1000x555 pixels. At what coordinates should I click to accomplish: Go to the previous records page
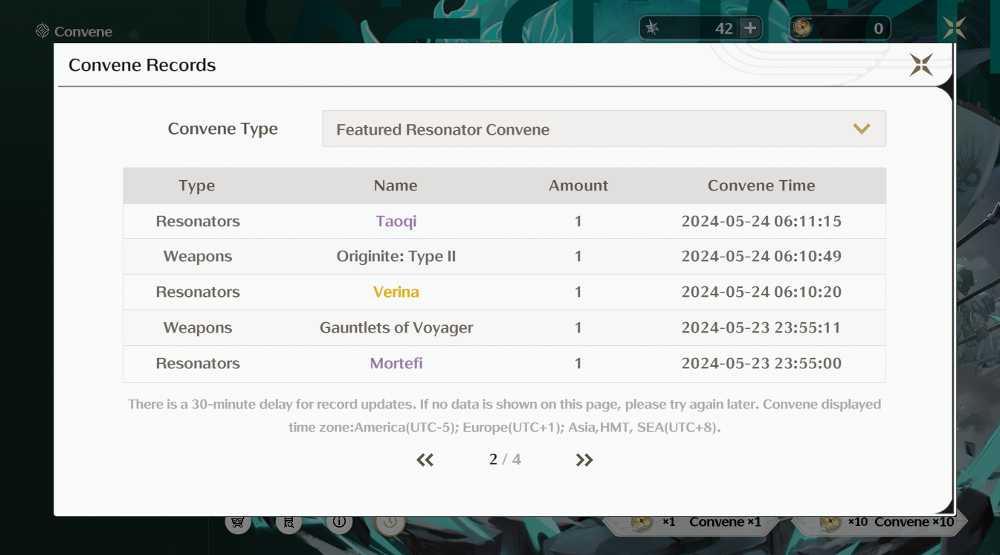[x=425, y=460]
